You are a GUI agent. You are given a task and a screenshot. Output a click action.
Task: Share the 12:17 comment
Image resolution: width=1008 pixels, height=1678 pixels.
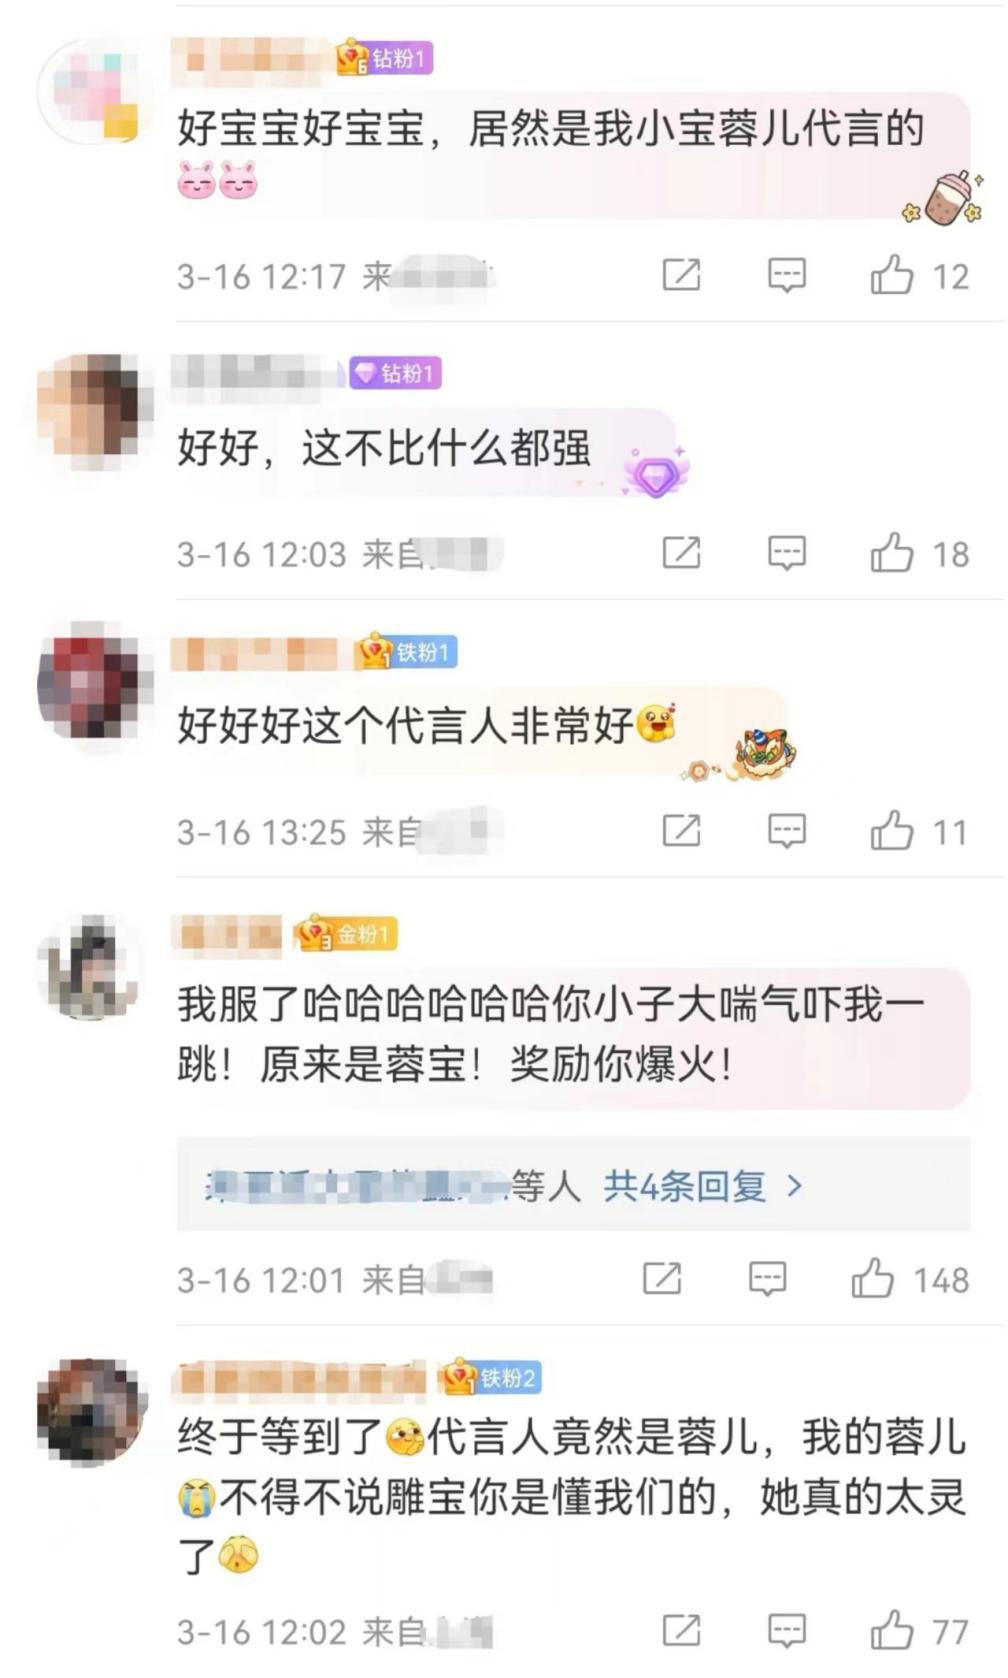682,275
